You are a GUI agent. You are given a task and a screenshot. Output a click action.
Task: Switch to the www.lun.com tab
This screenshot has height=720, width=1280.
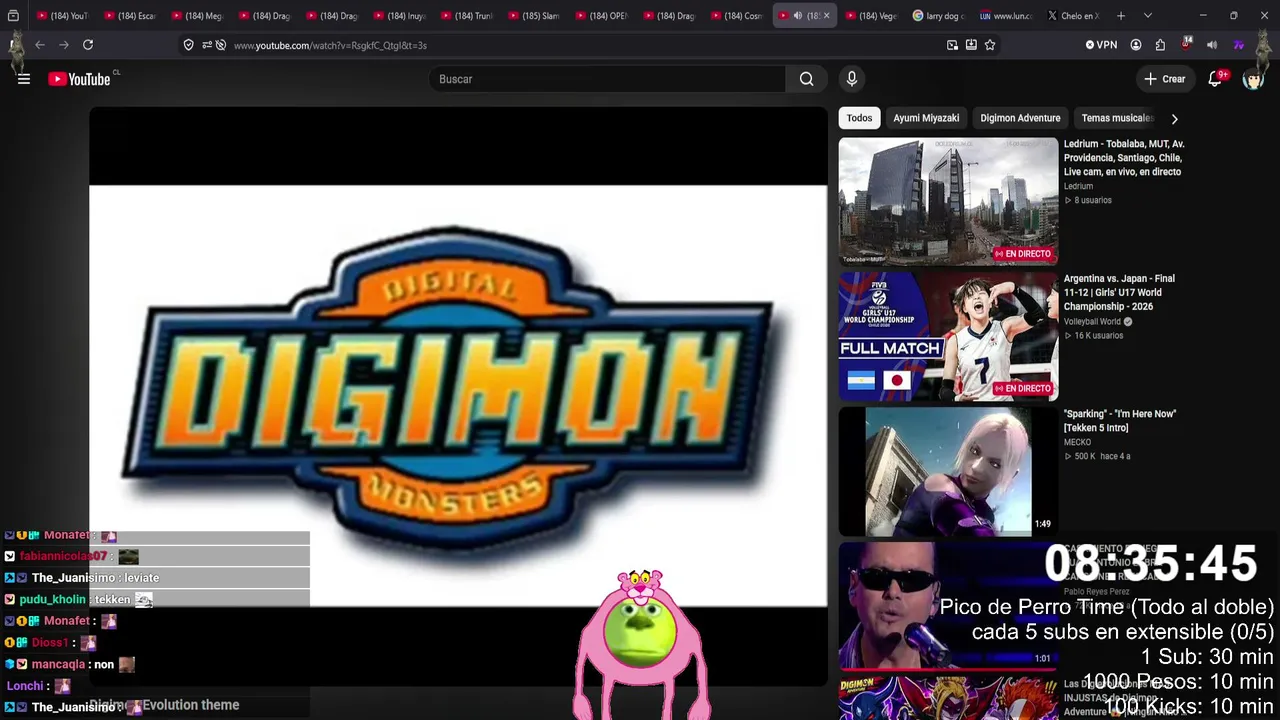tap(1005, 16)
